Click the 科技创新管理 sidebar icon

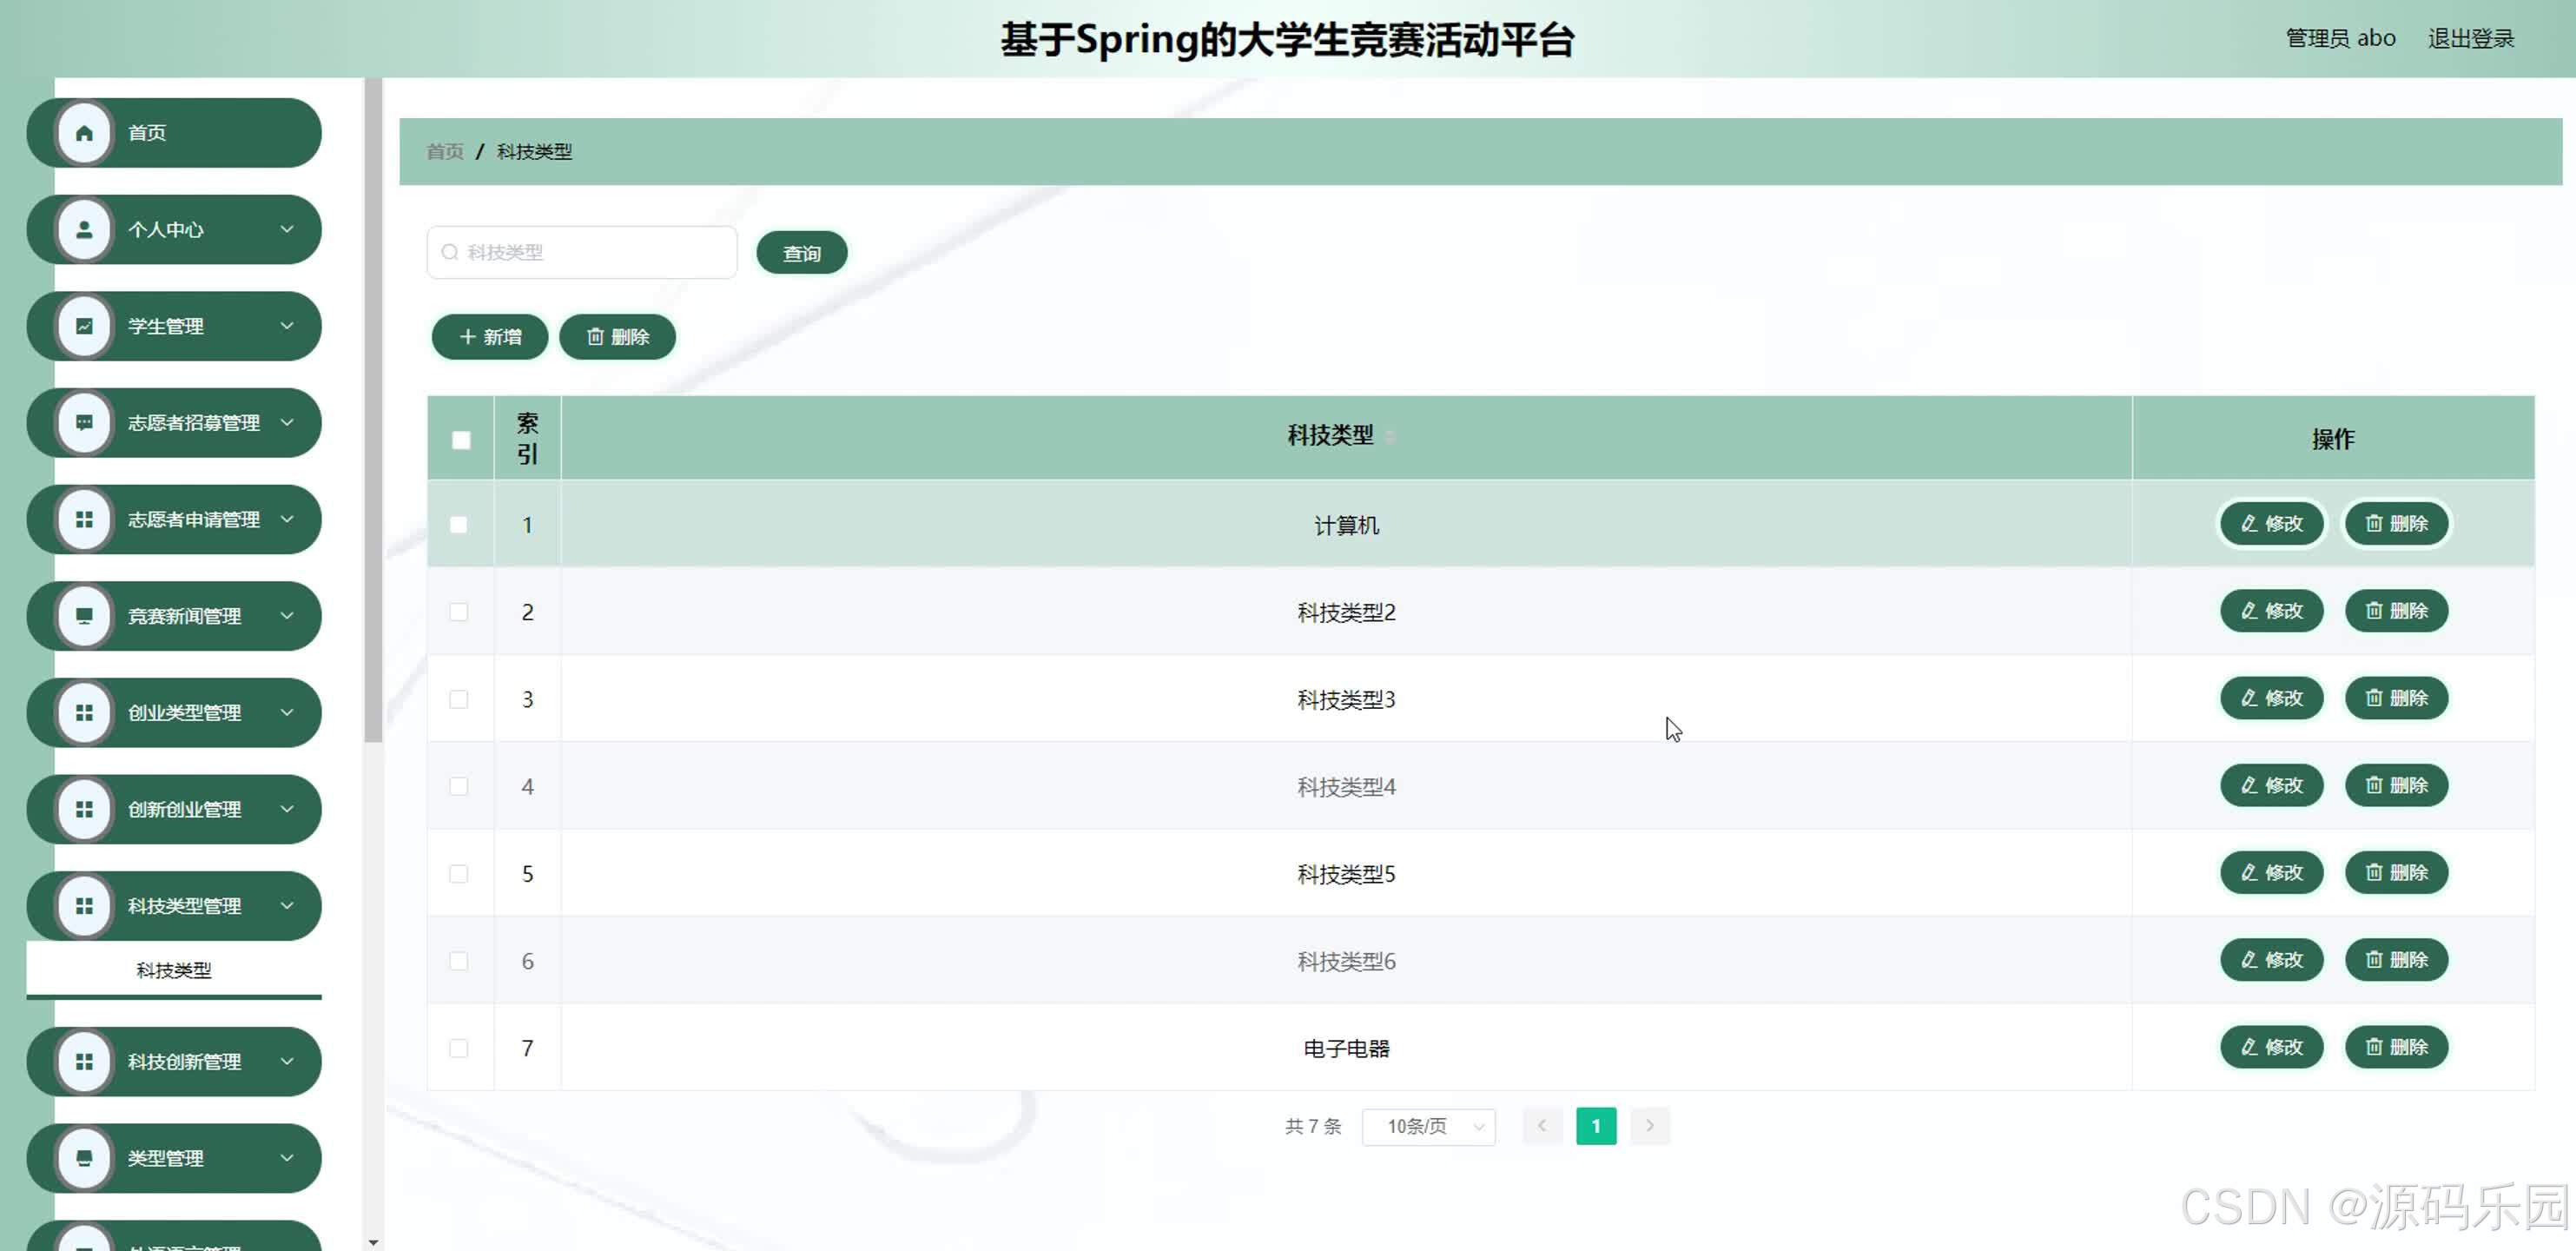tap(84, 1061)
